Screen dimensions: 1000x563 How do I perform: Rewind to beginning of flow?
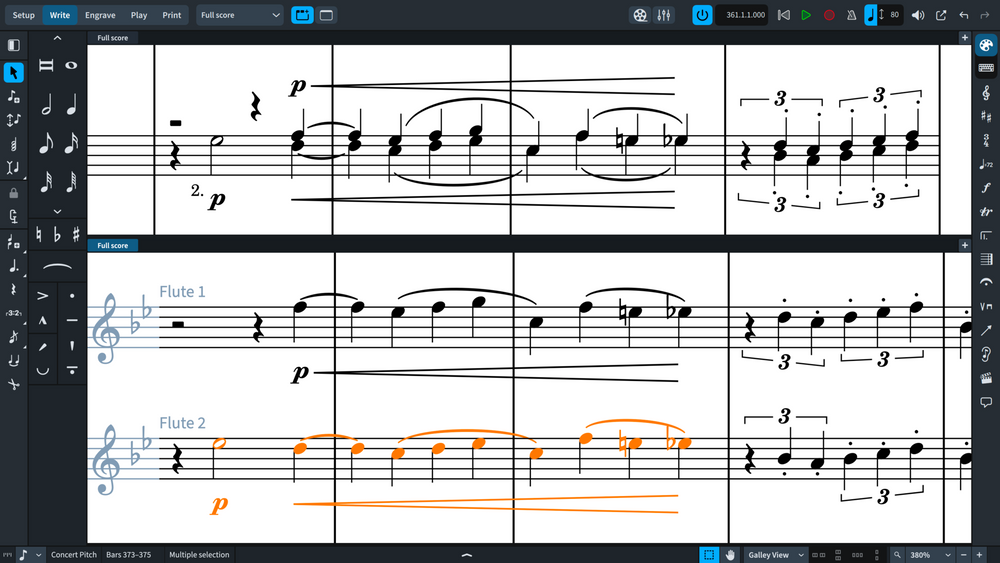coord(784,15)
